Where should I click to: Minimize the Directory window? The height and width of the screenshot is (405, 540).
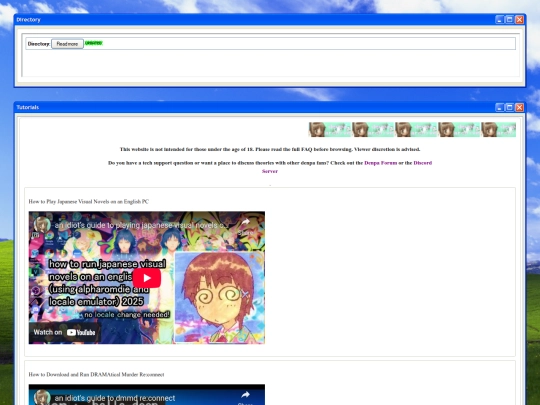tap(499, 20)
